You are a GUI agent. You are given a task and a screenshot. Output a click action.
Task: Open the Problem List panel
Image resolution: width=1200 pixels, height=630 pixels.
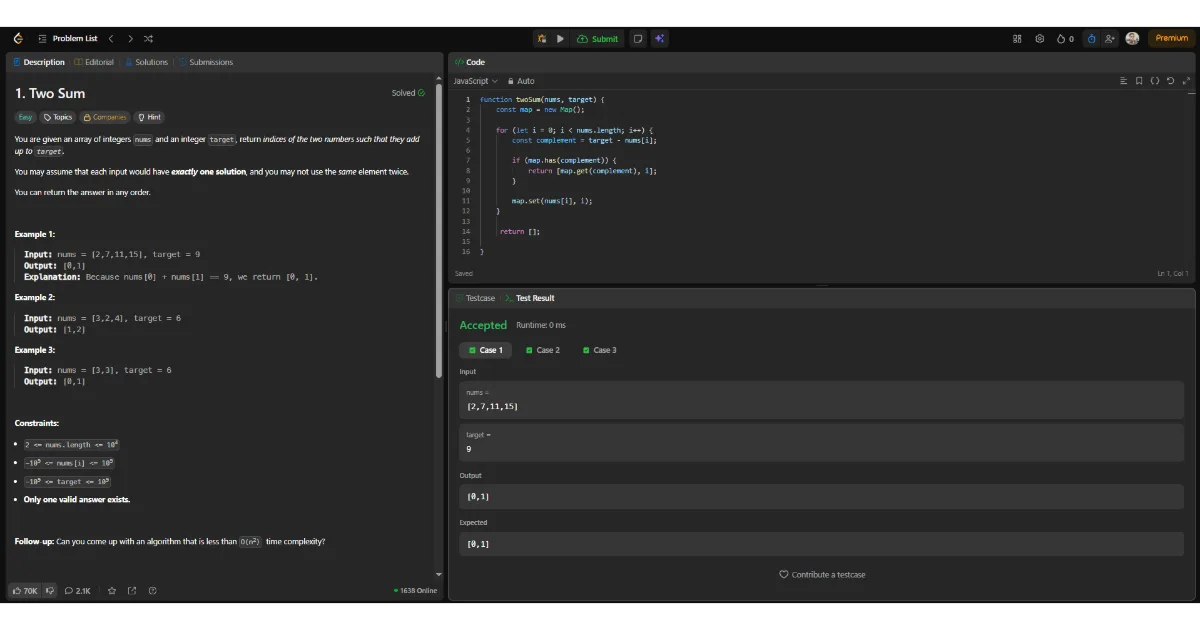(68, 39)
